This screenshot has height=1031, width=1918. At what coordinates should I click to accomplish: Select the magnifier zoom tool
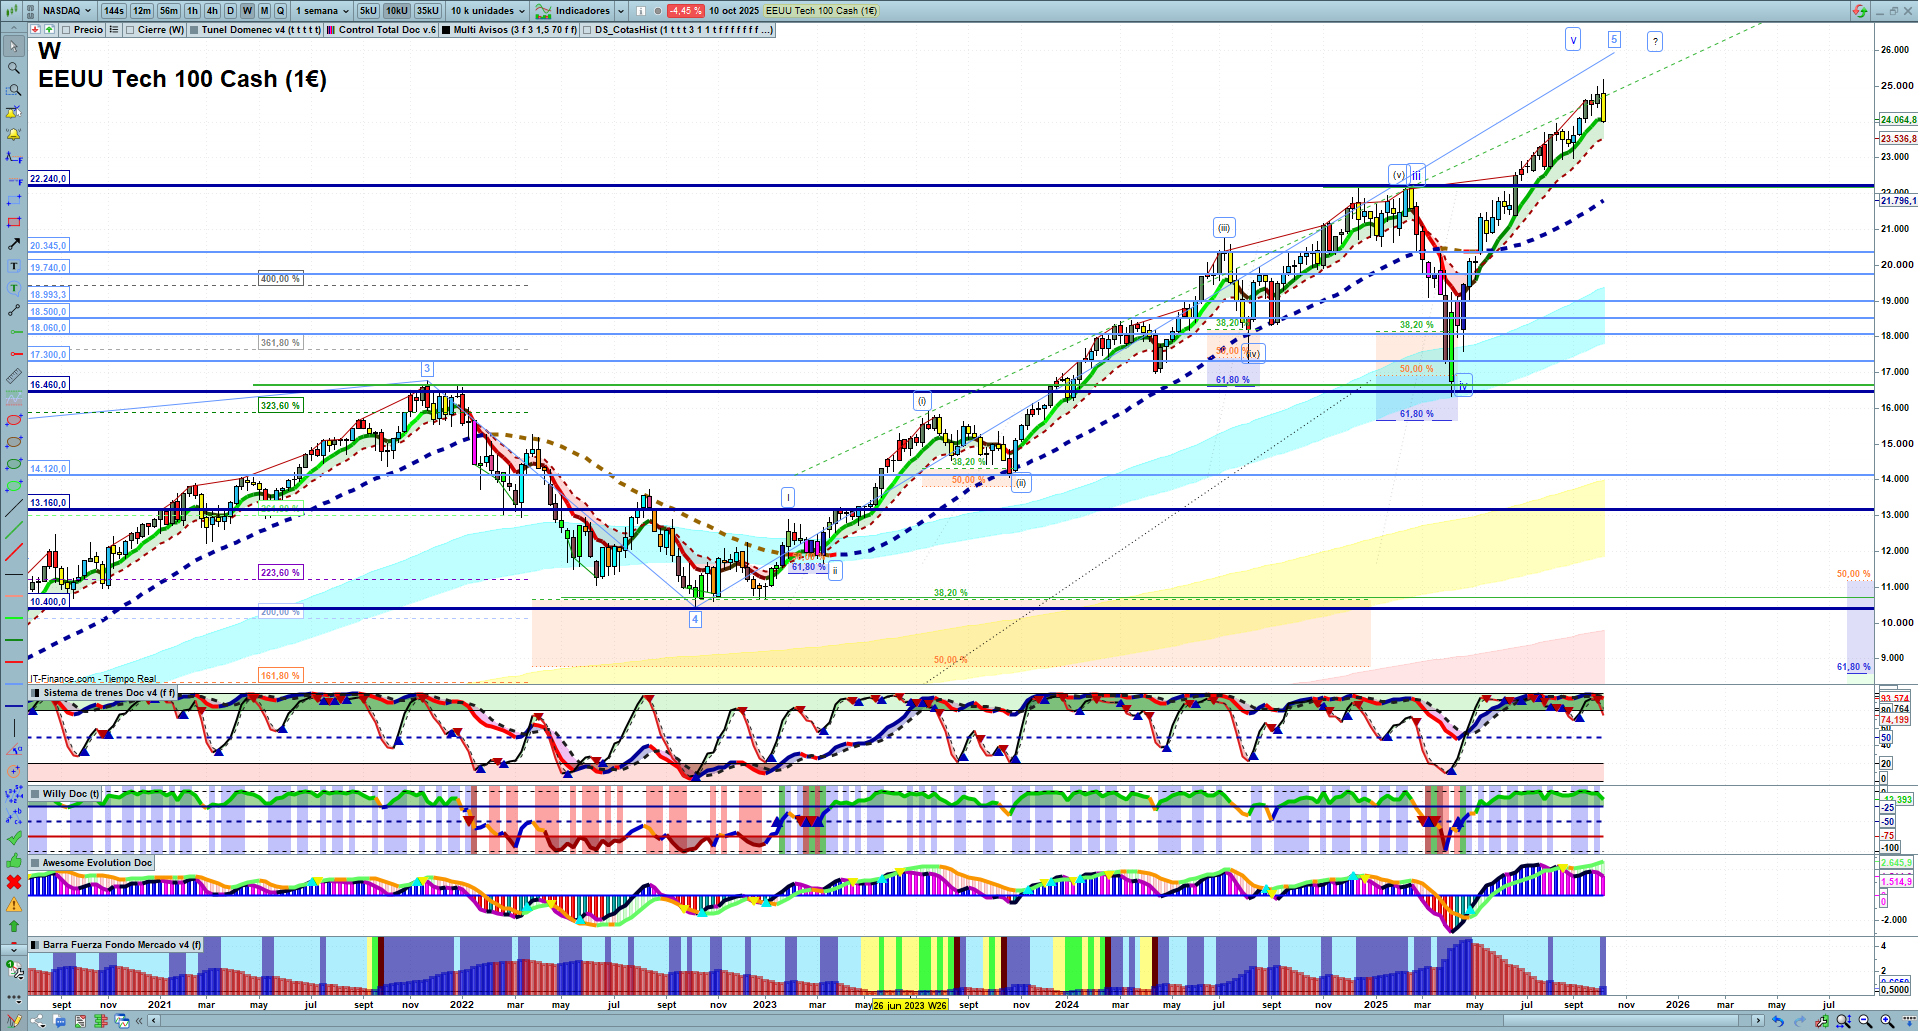click(x=13, y=68)
